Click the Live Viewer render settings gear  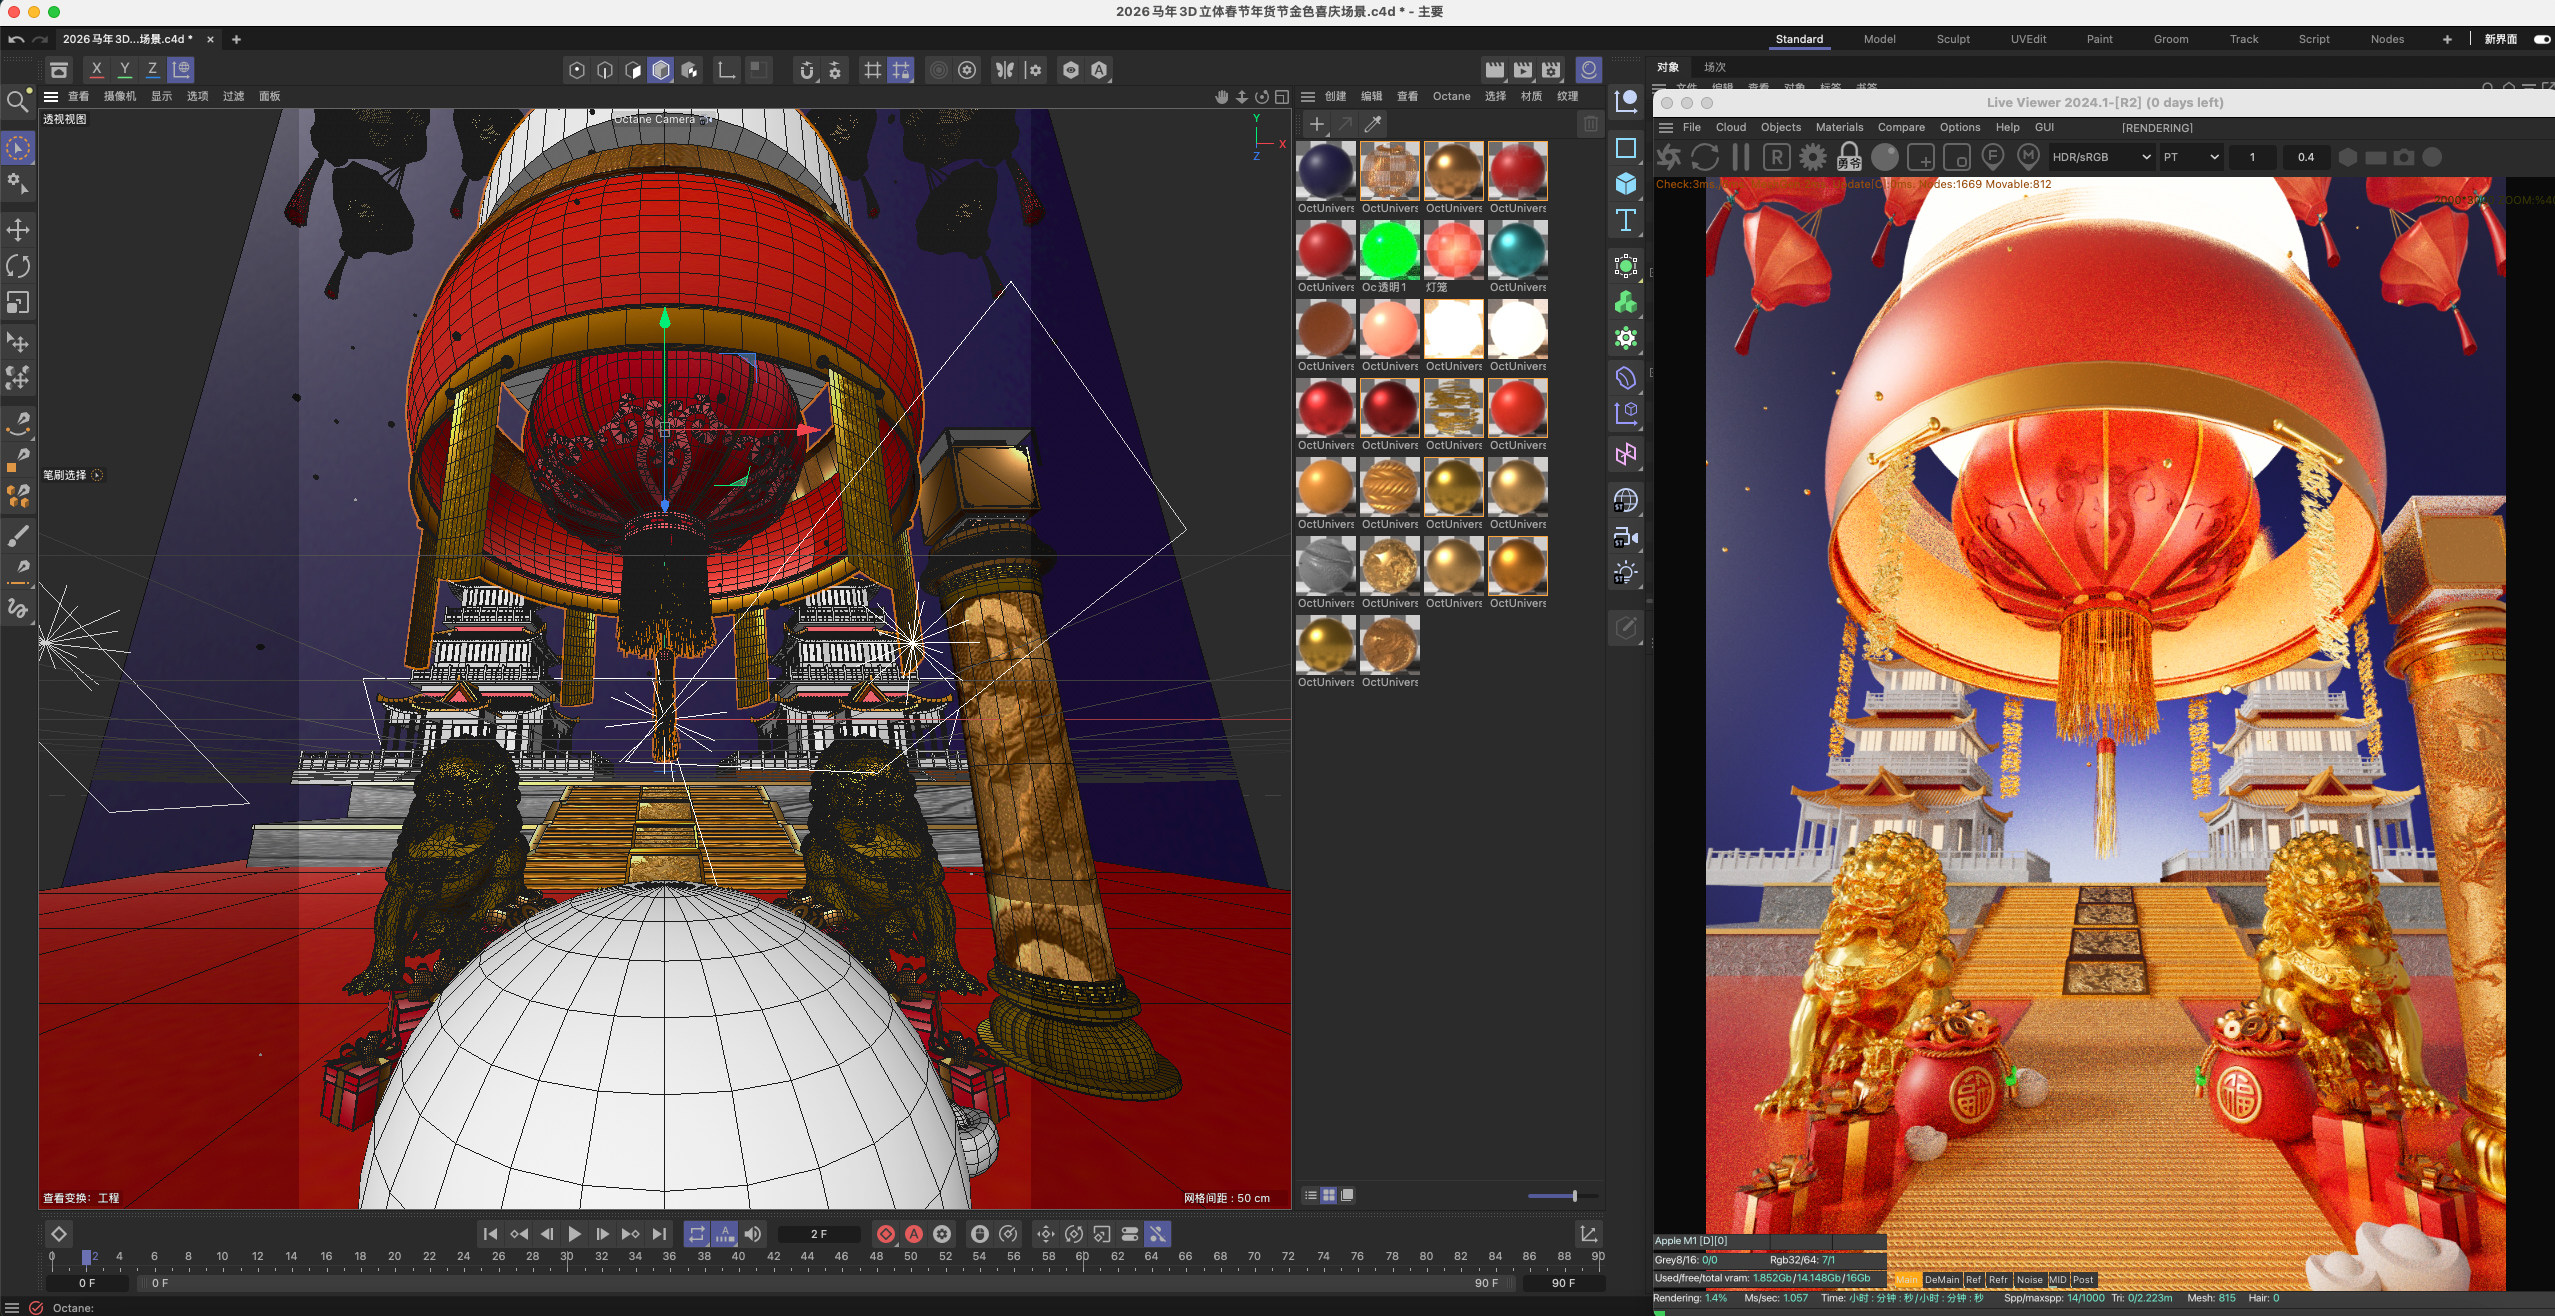pos(1812,157)
